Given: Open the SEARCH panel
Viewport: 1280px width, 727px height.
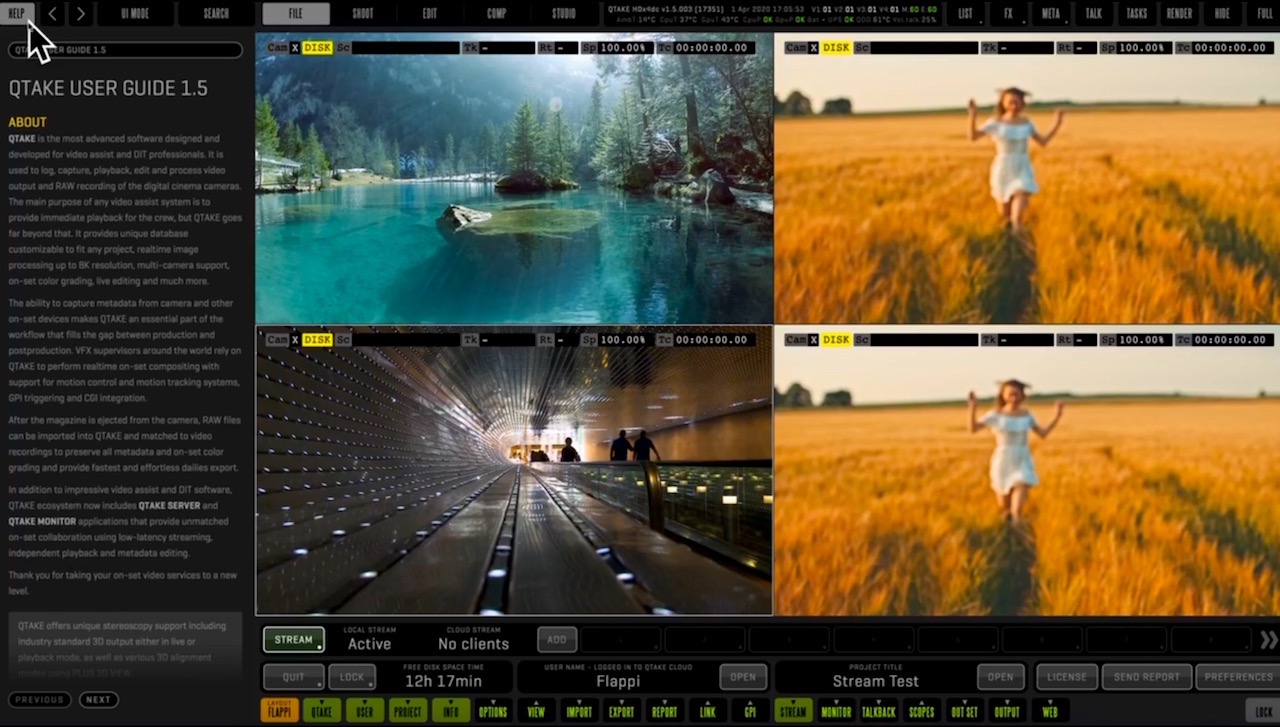Looking at the screenshot, I should click(x=216, y=14).
